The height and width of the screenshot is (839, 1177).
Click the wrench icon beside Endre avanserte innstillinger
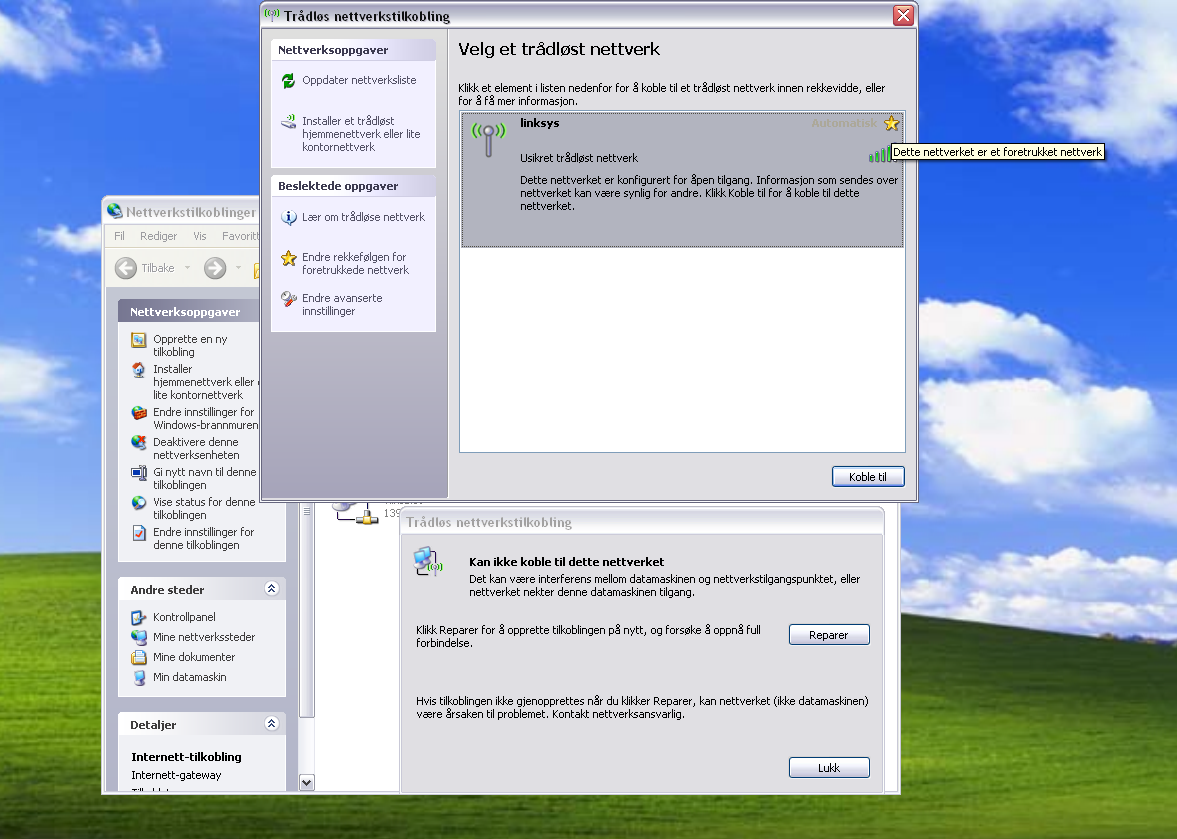point(288,299)
